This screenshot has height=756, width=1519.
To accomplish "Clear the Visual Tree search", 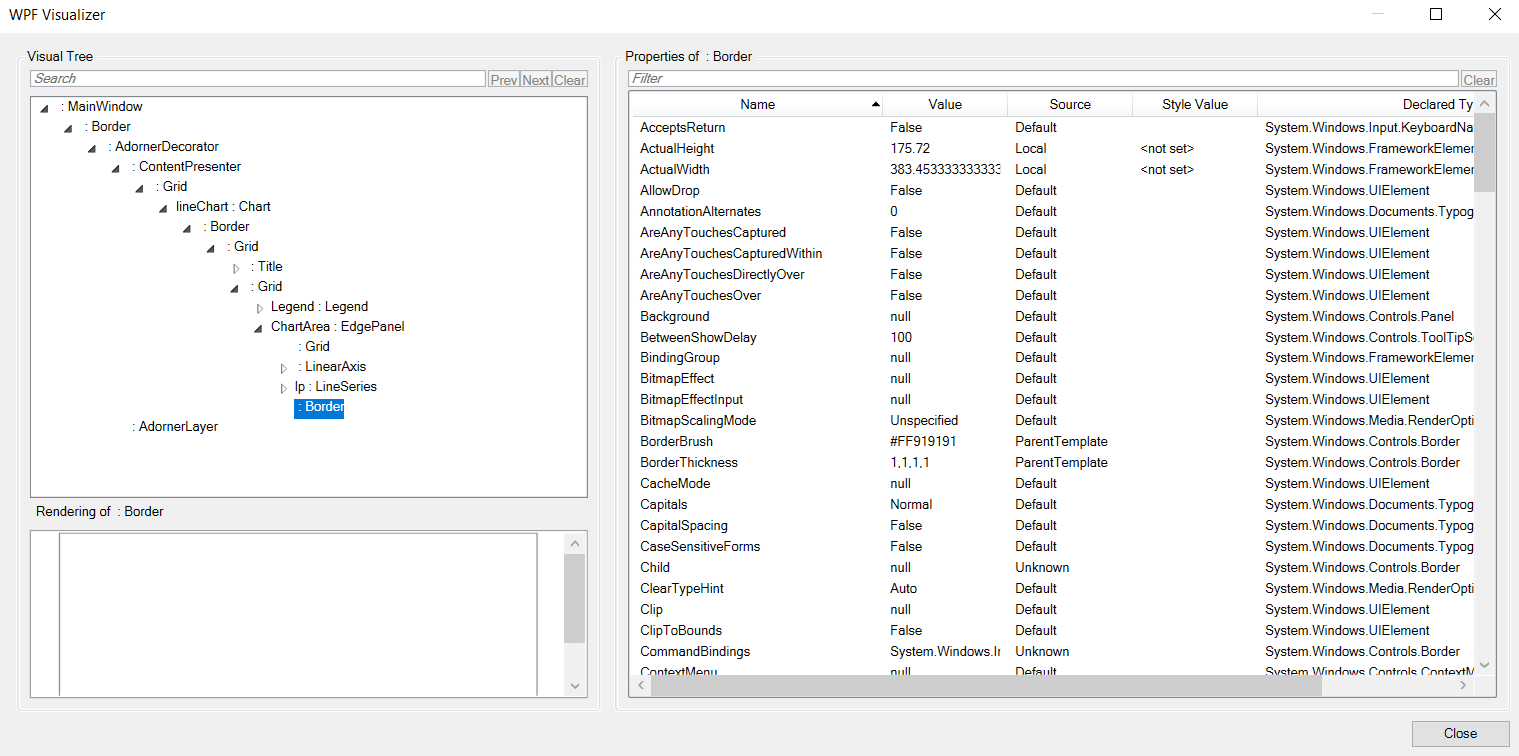I will click(x=570, y=79).
